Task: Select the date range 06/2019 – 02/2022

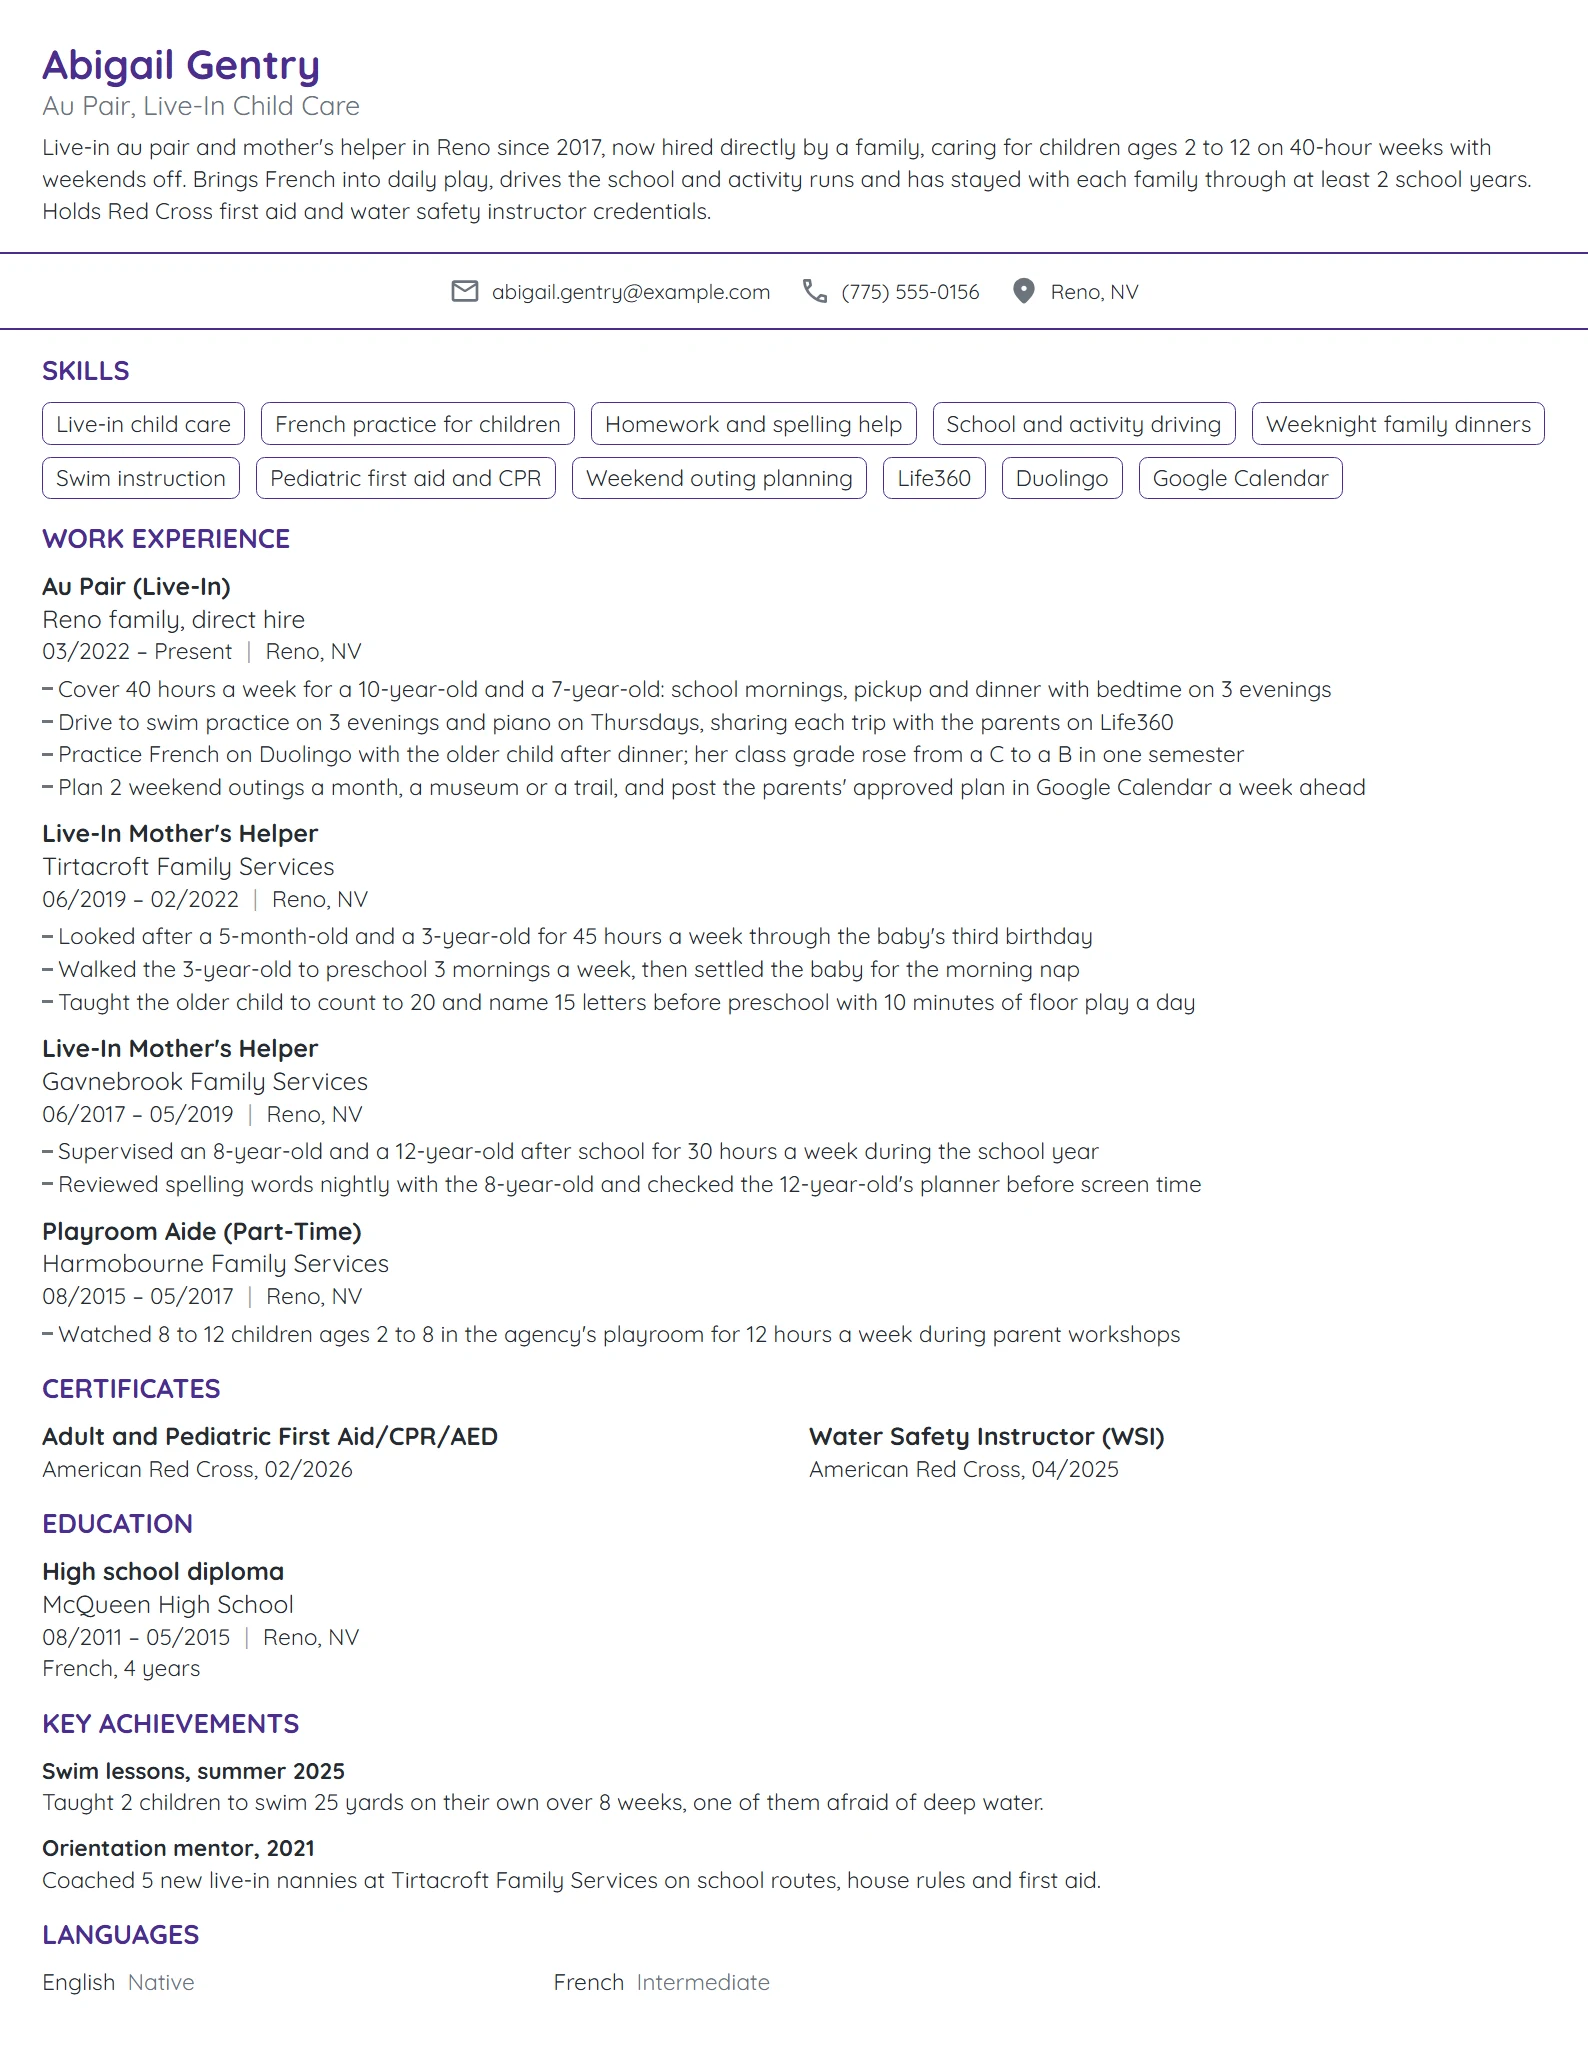Action: click(141, 899)
